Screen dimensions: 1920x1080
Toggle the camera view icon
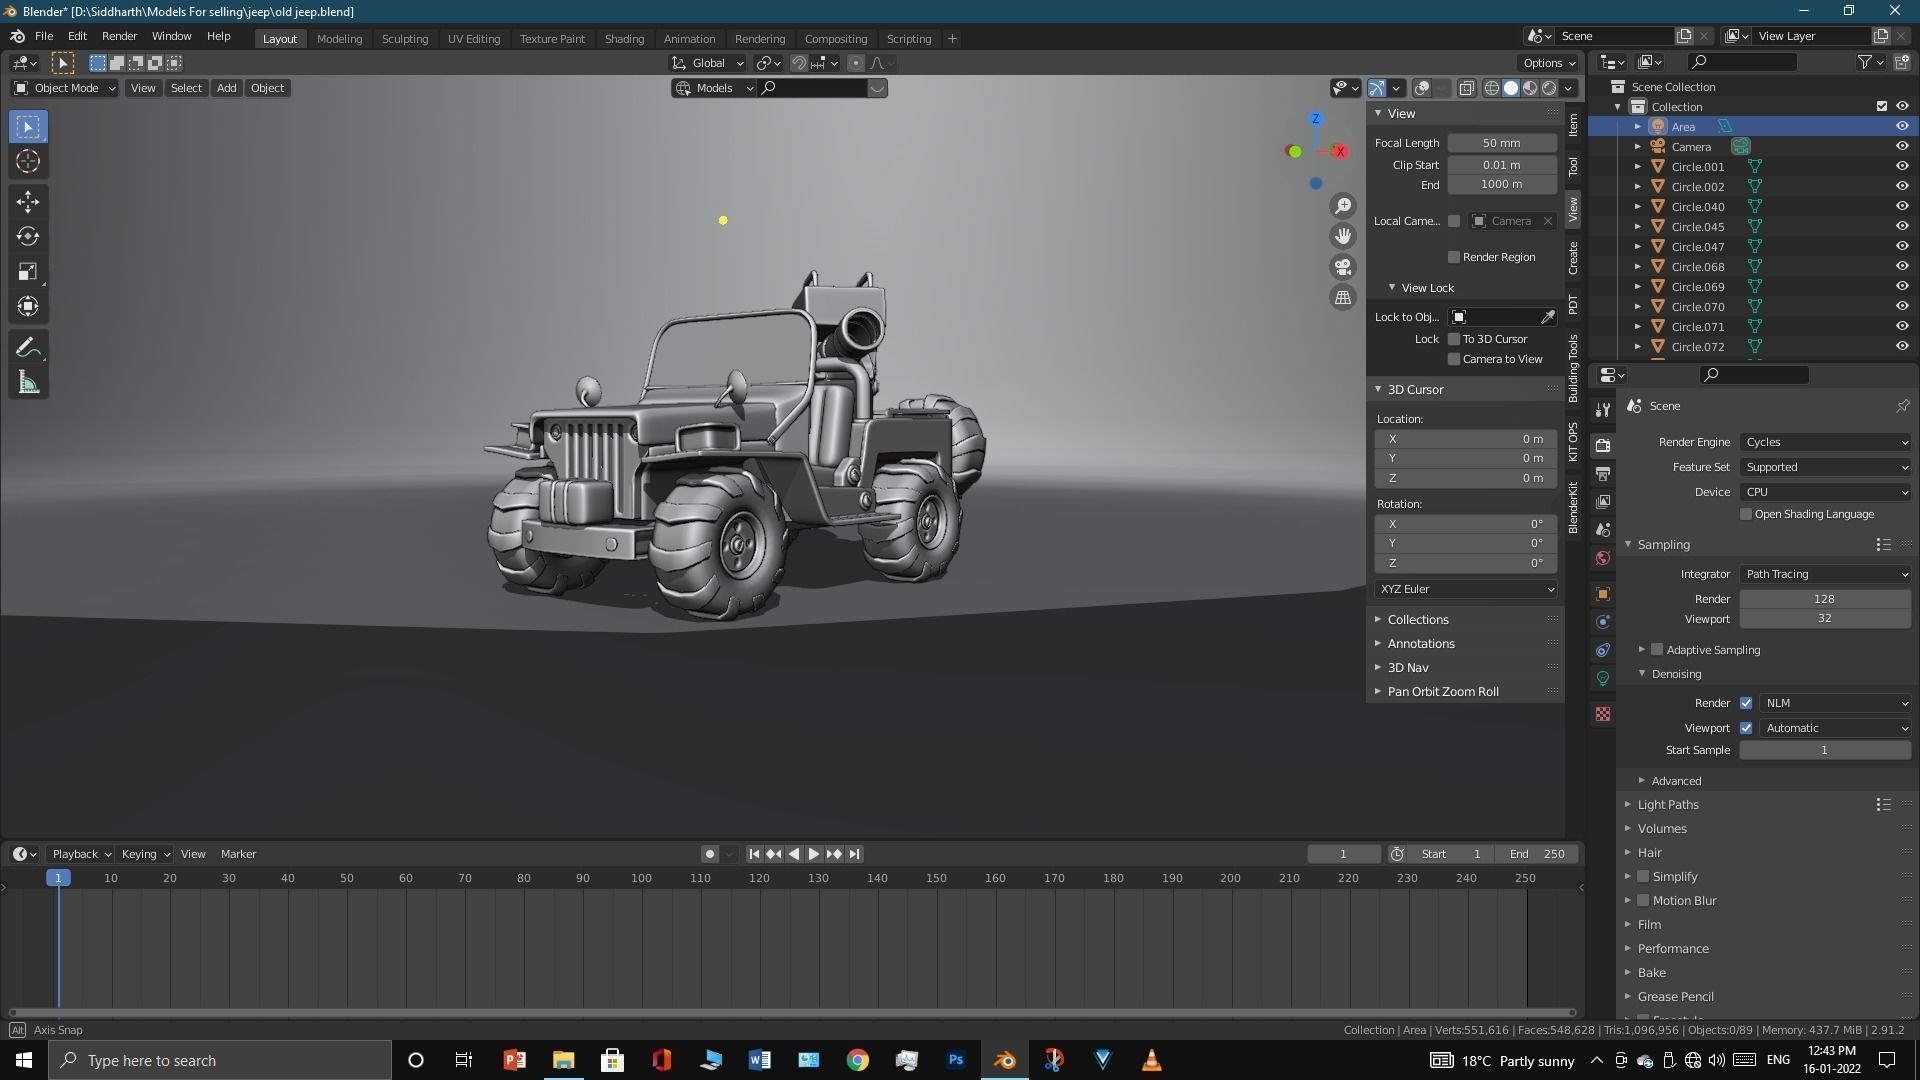[x=1343, y=267]
